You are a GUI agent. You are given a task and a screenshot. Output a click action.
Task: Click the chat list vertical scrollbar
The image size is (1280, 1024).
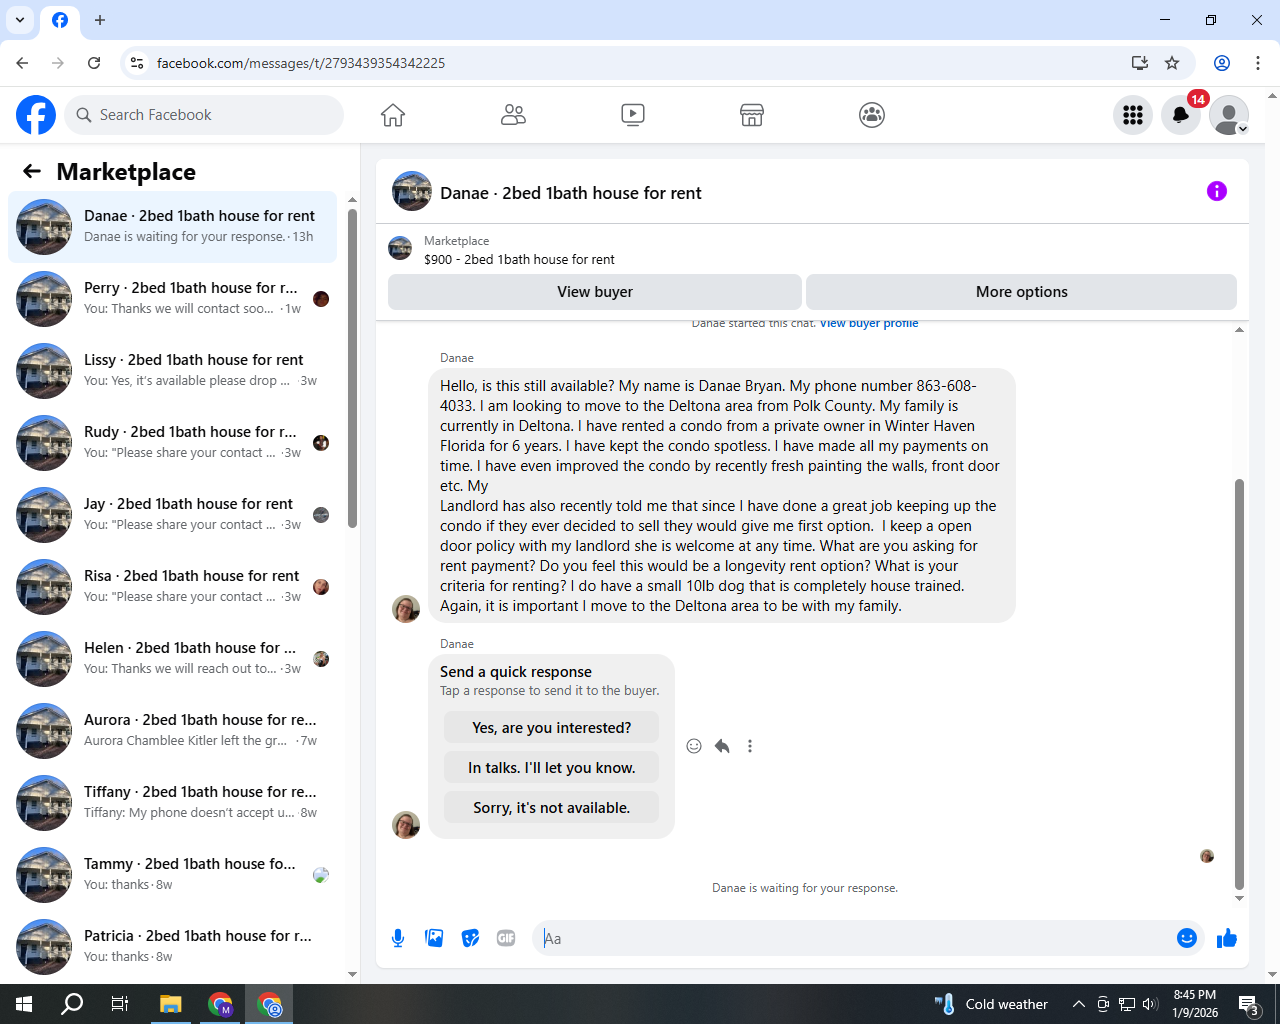point(352,368)
